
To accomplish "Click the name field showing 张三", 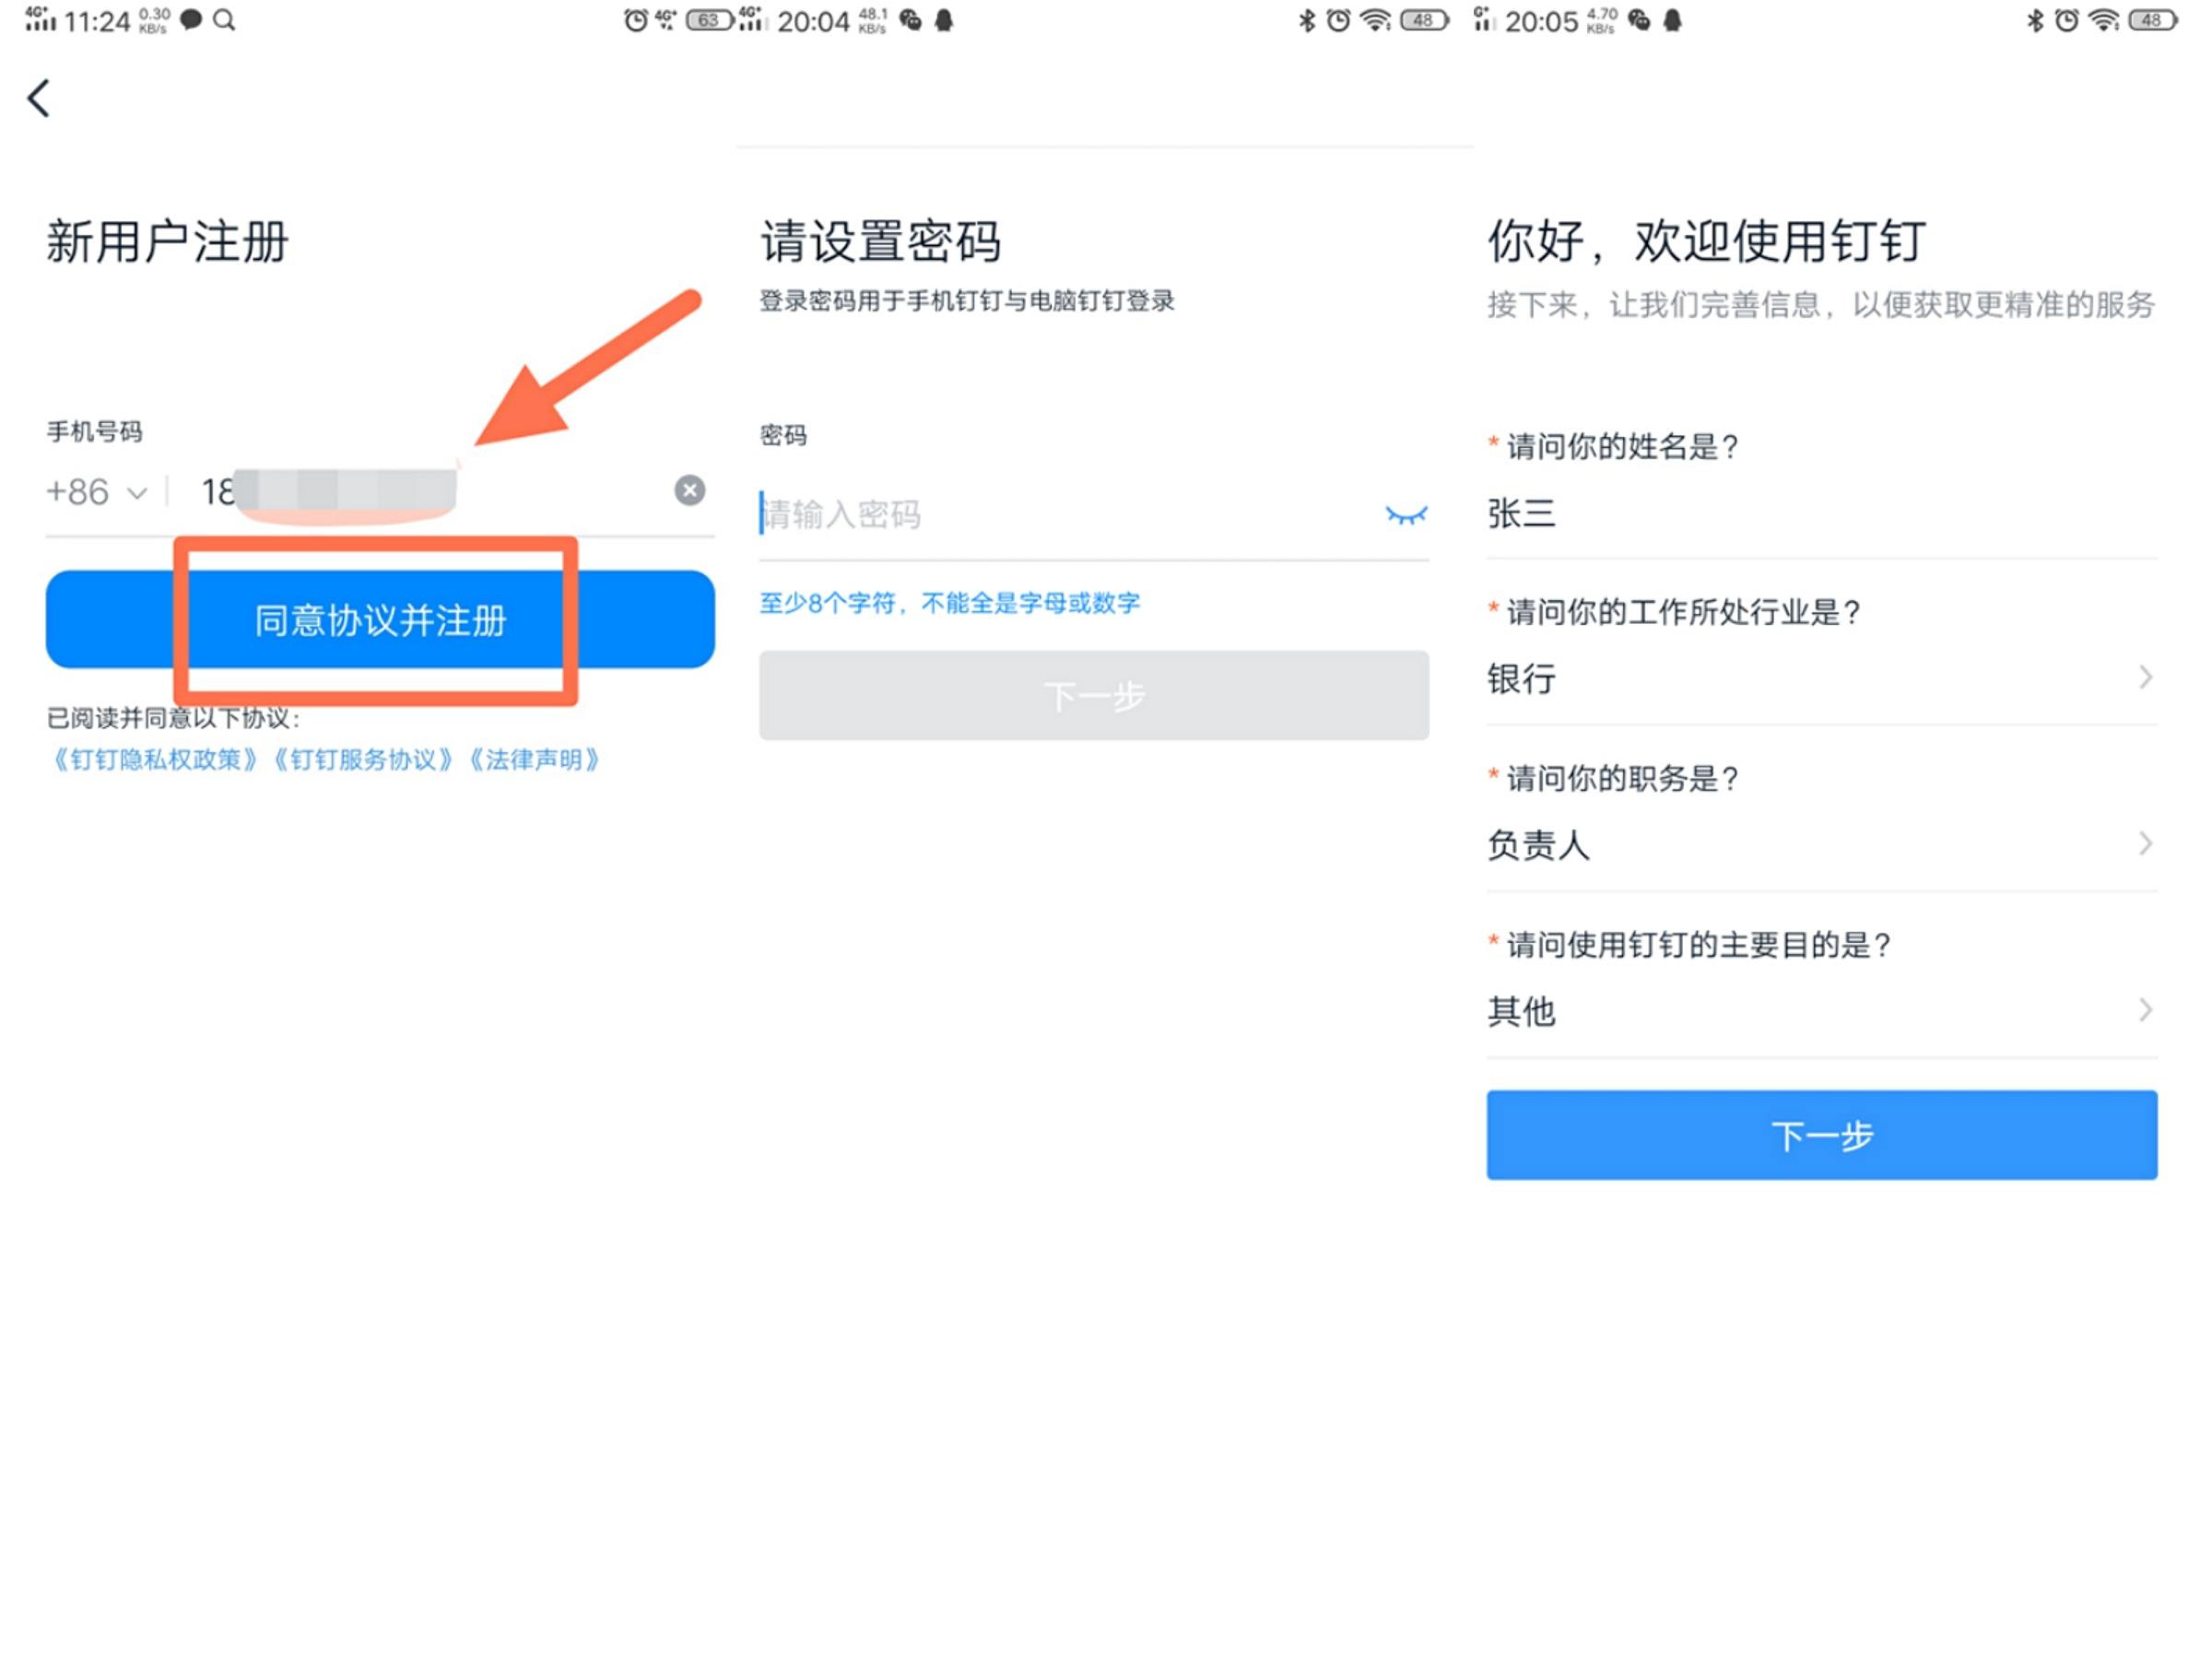I will pos(1821,514).
